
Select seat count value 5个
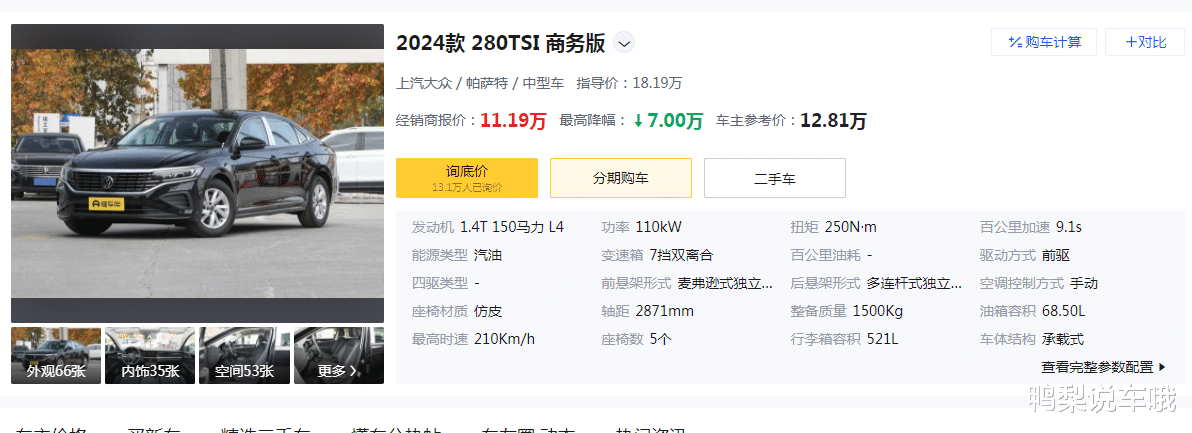click(x=661, y=340)
